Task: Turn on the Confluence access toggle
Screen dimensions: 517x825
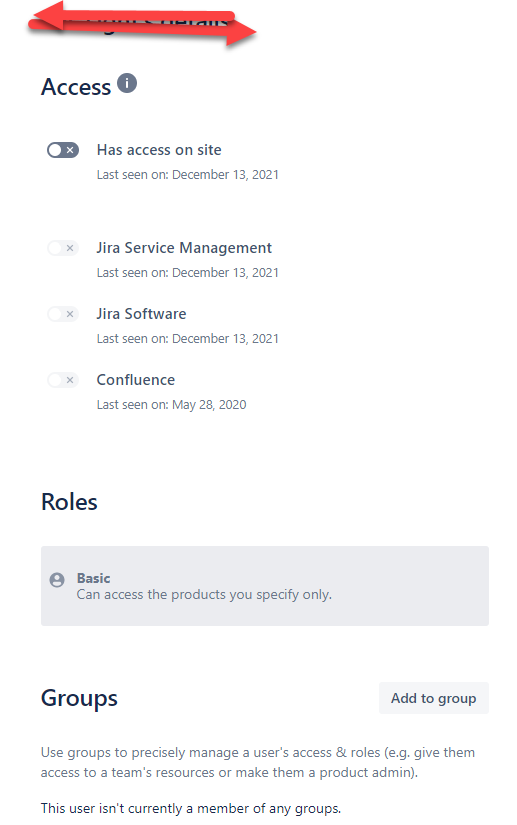Action: (x=63, y=380)
